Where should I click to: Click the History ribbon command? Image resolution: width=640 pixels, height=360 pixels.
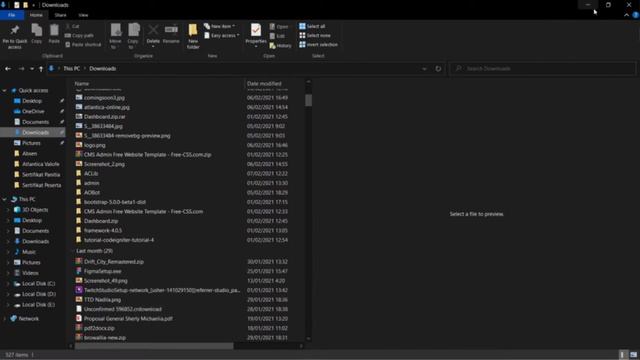280,46
